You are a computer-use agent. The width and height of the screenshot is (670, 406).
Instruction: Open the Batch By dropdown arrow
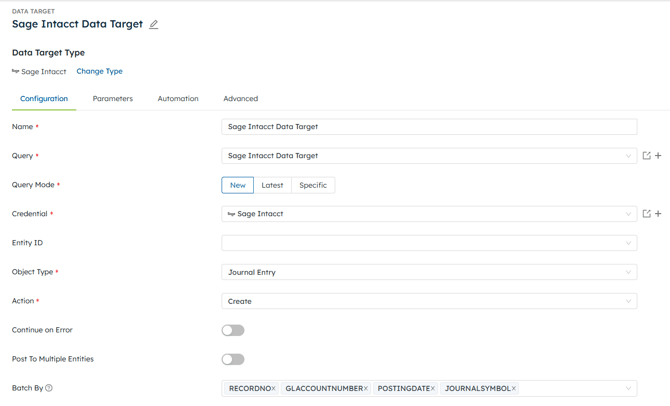click(x=628, y=388)
